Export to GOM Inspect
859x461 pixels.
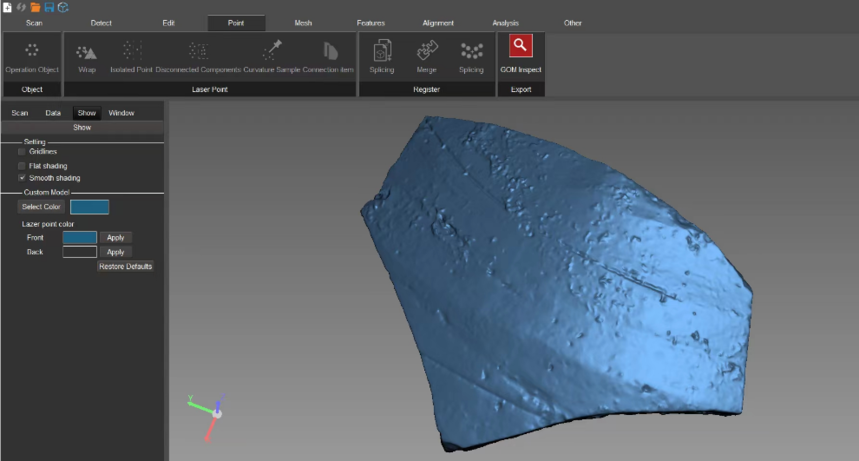tap(520, 55)
